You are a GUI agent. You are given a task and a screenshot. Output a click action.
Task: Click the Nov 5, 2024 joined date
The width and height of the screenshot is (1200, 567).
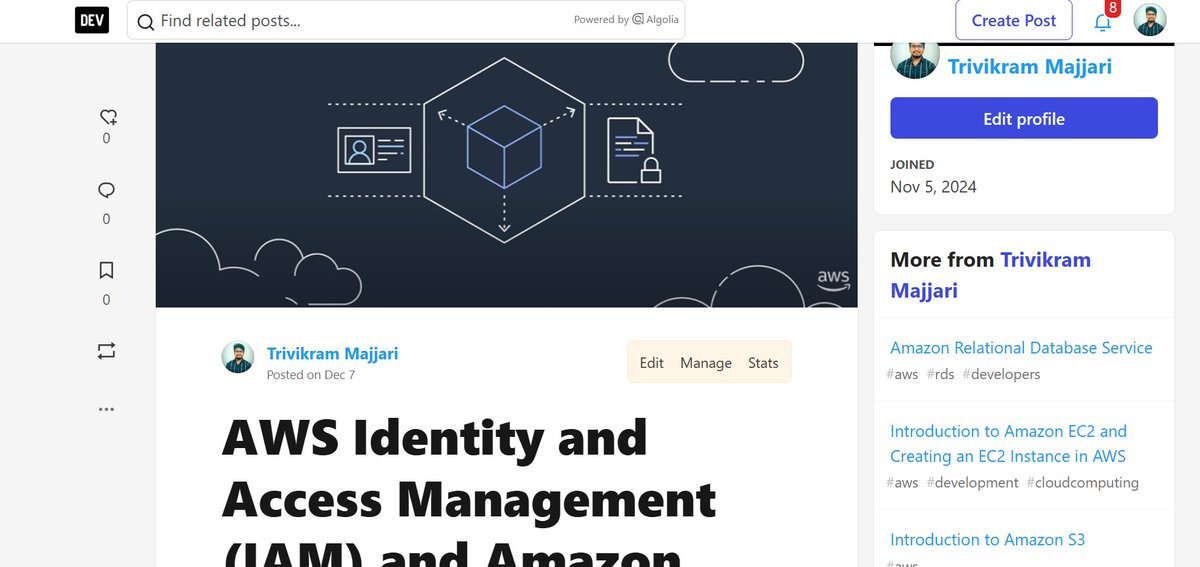933,187
